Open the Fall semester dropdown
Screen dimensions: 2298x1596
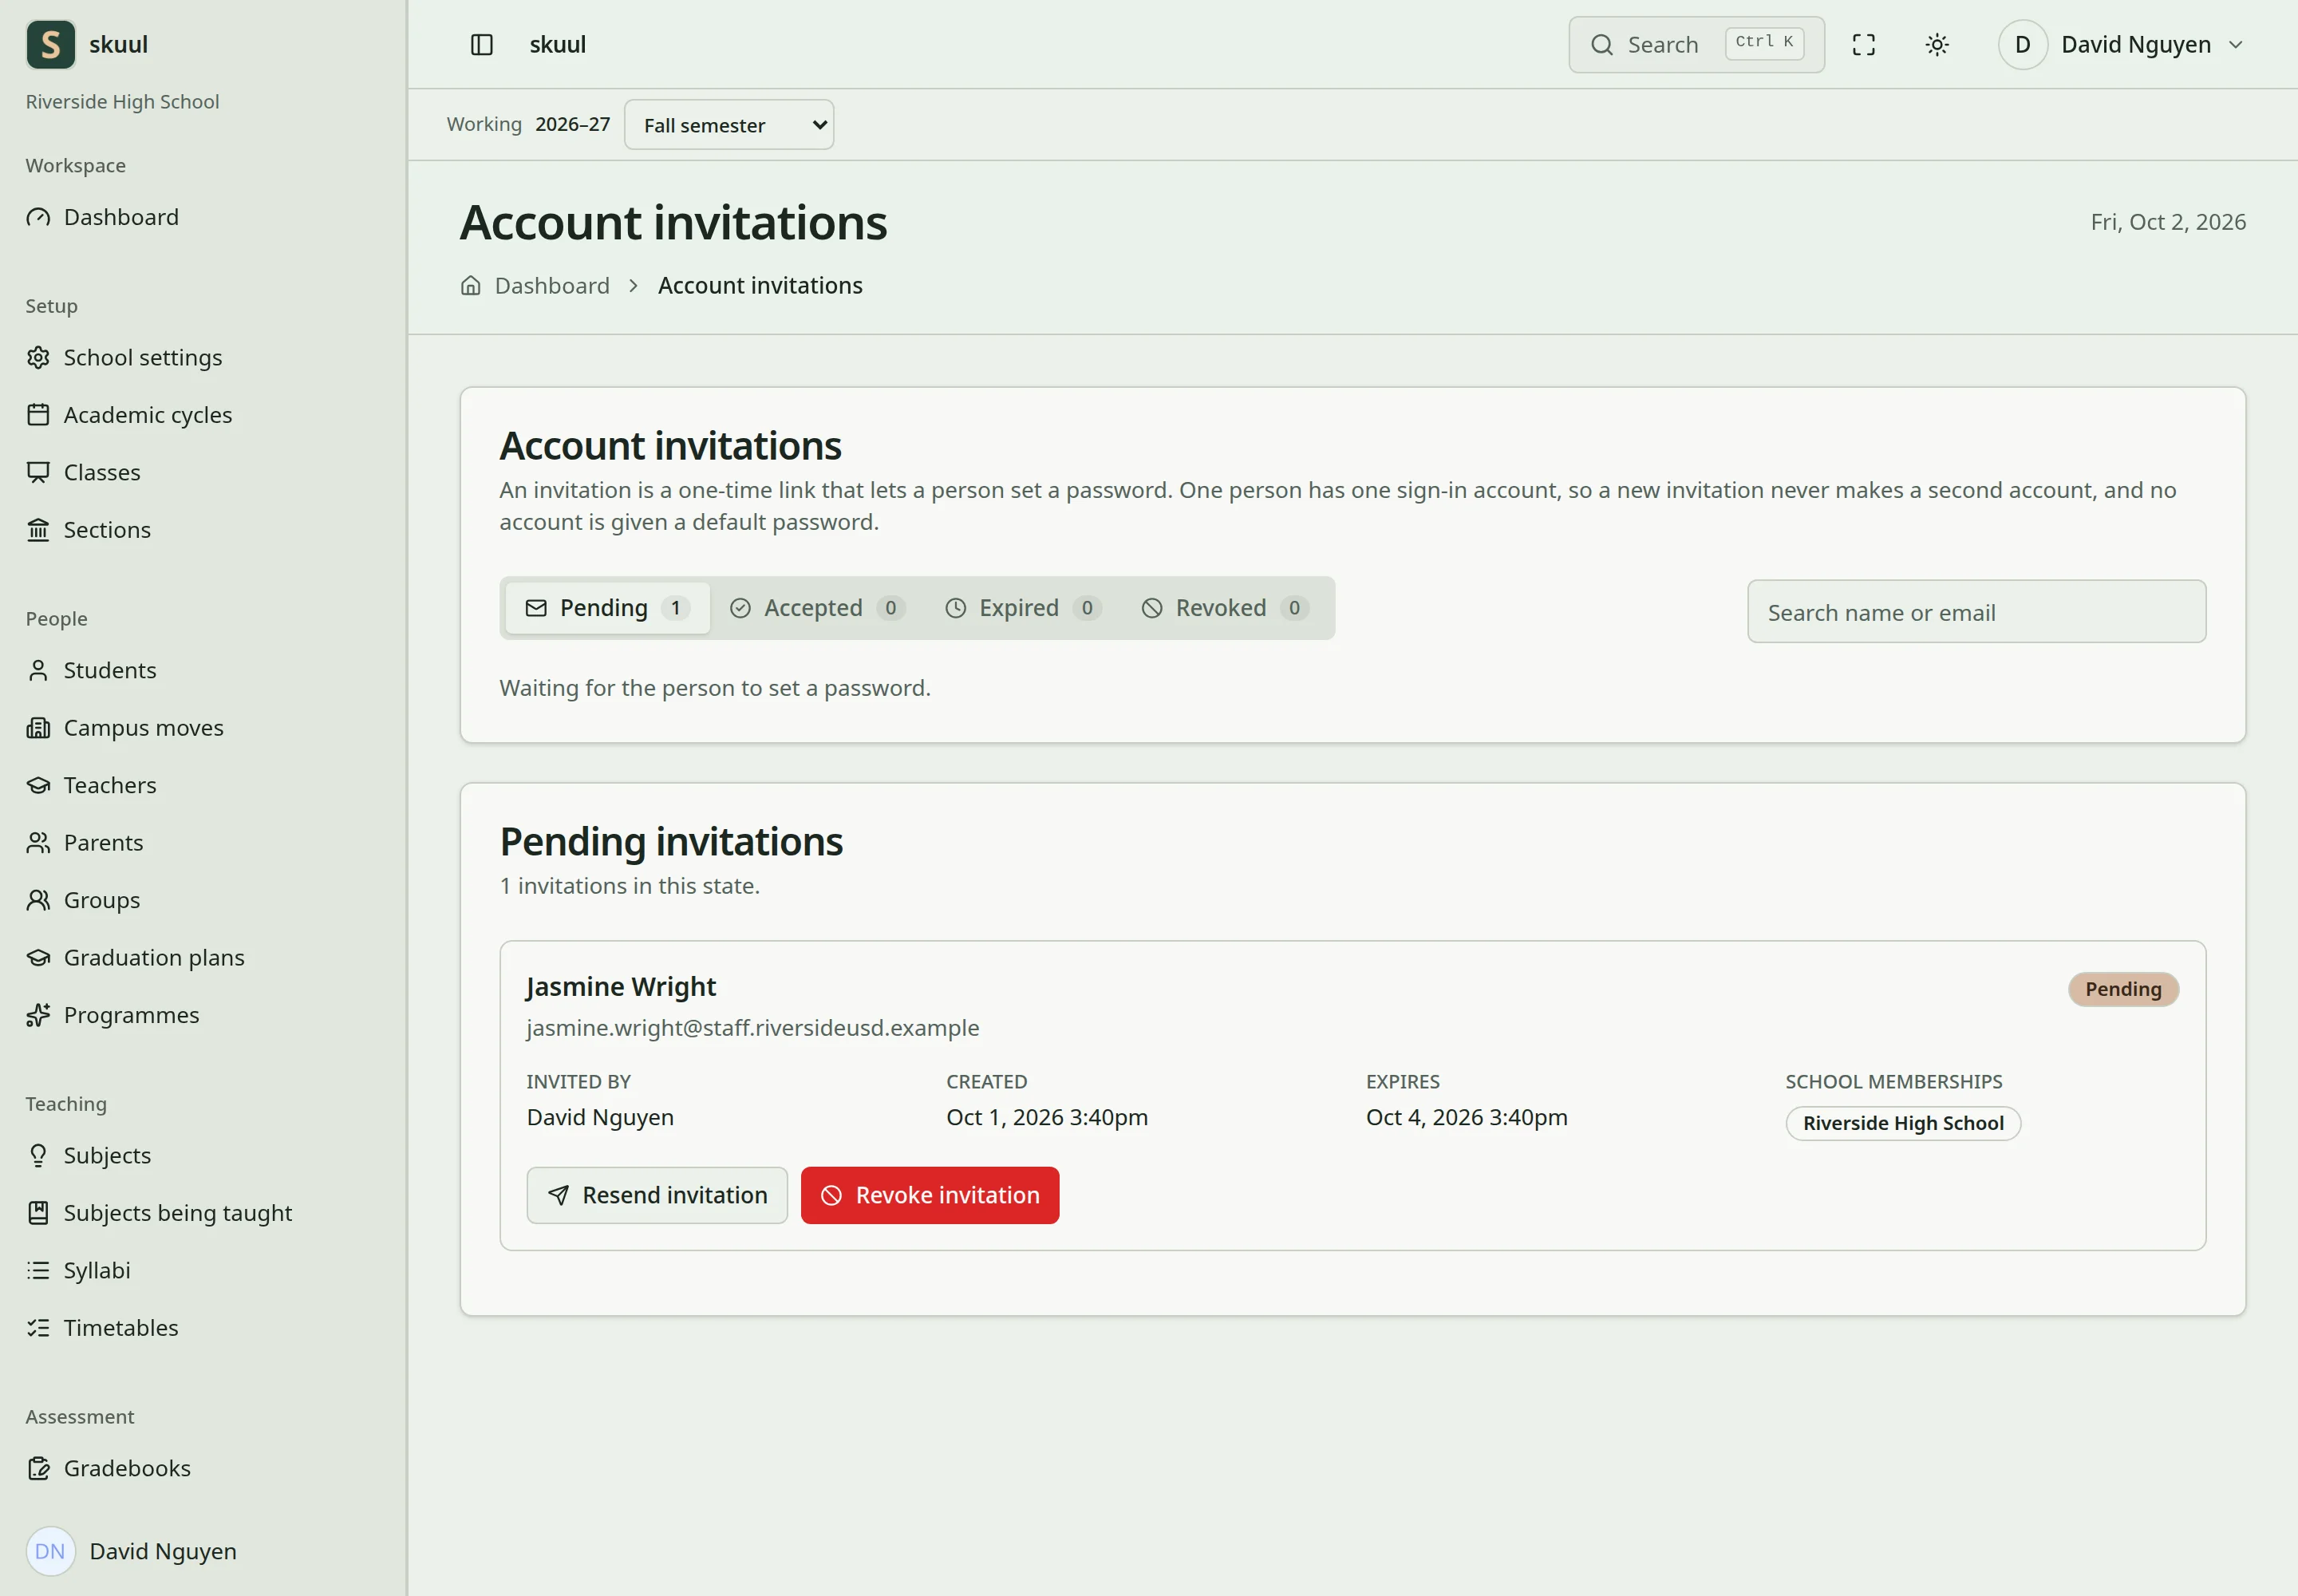tap(729, 125)
